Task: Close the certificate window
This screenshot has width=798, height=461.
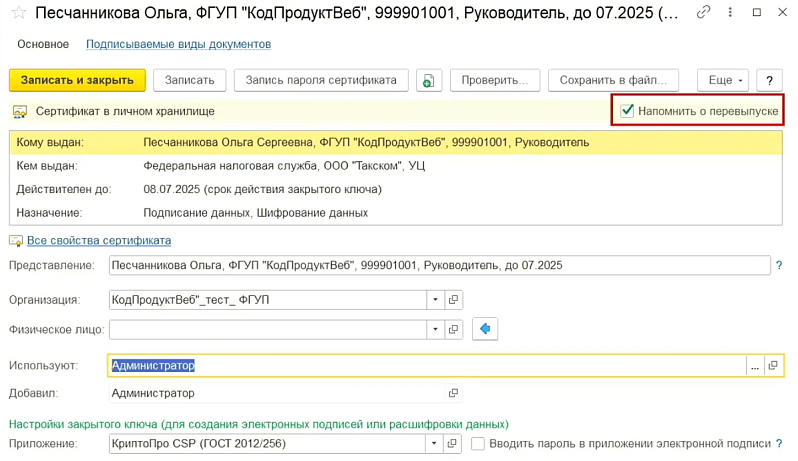Action: click(783, 12)
